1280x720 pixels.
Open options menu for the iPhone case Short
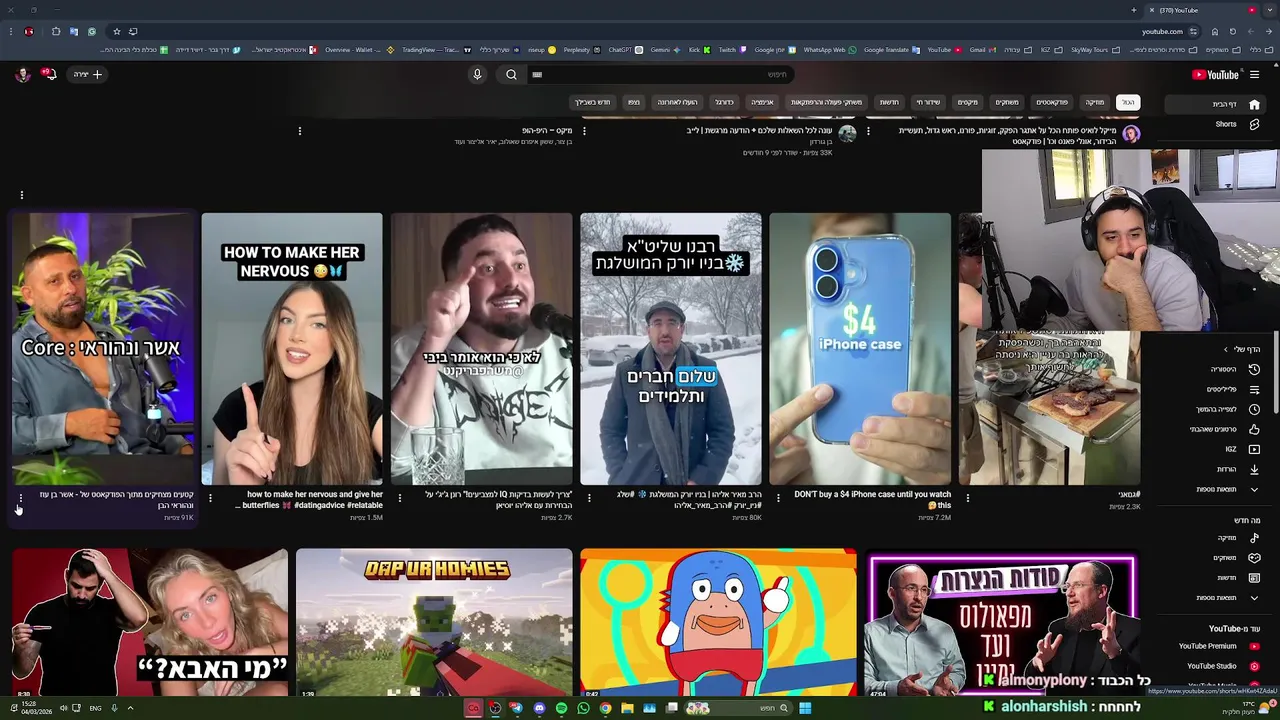[778, 497]
